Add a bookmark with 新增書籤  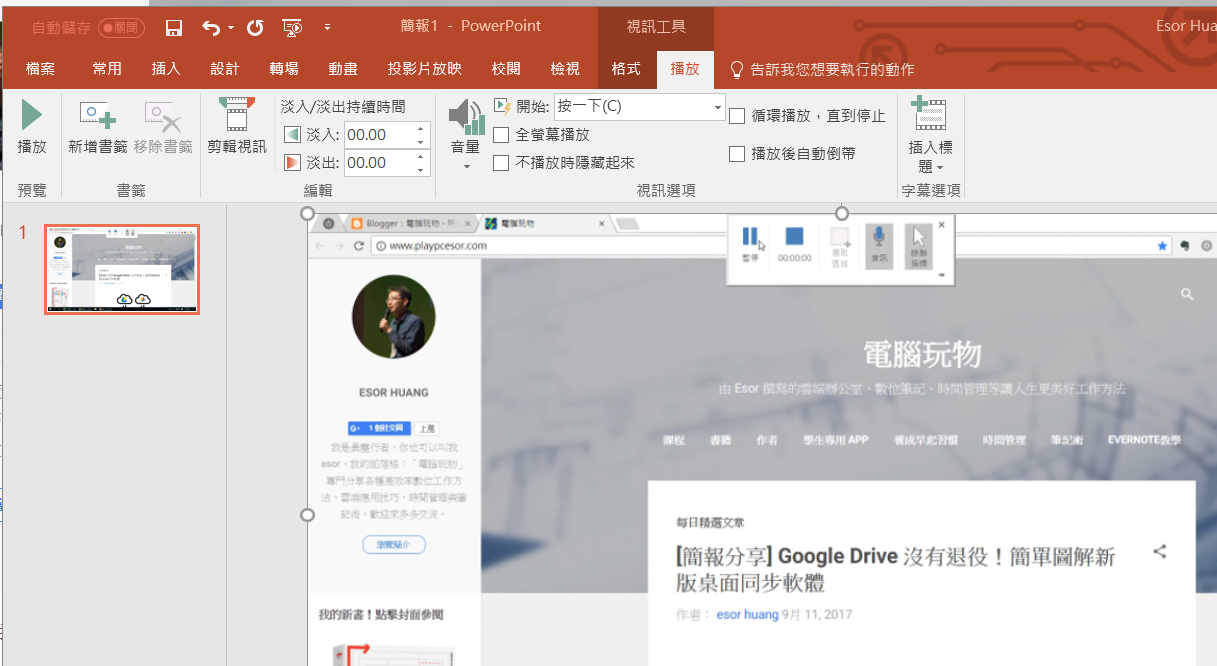pyautogui.click(x=98, y=127)
